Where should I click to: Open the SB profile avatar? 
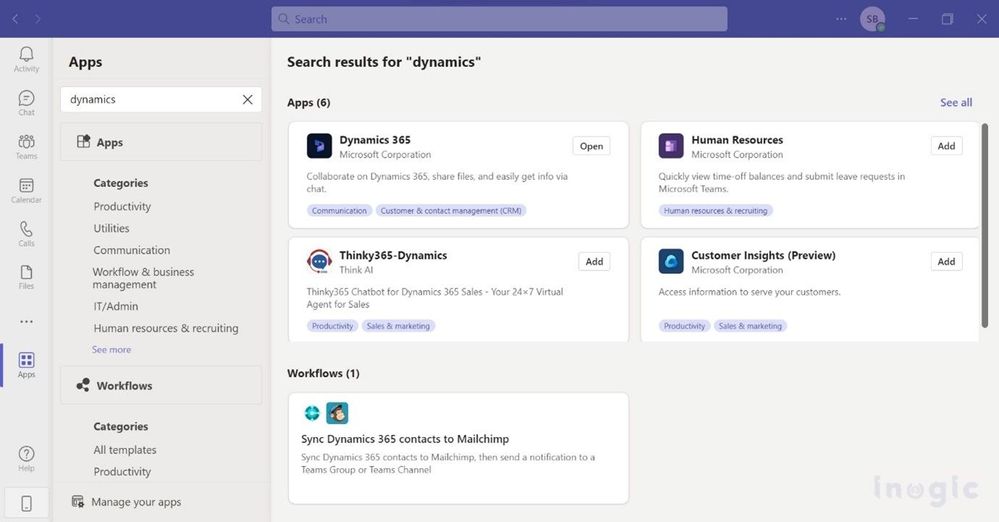coord(872,19)
